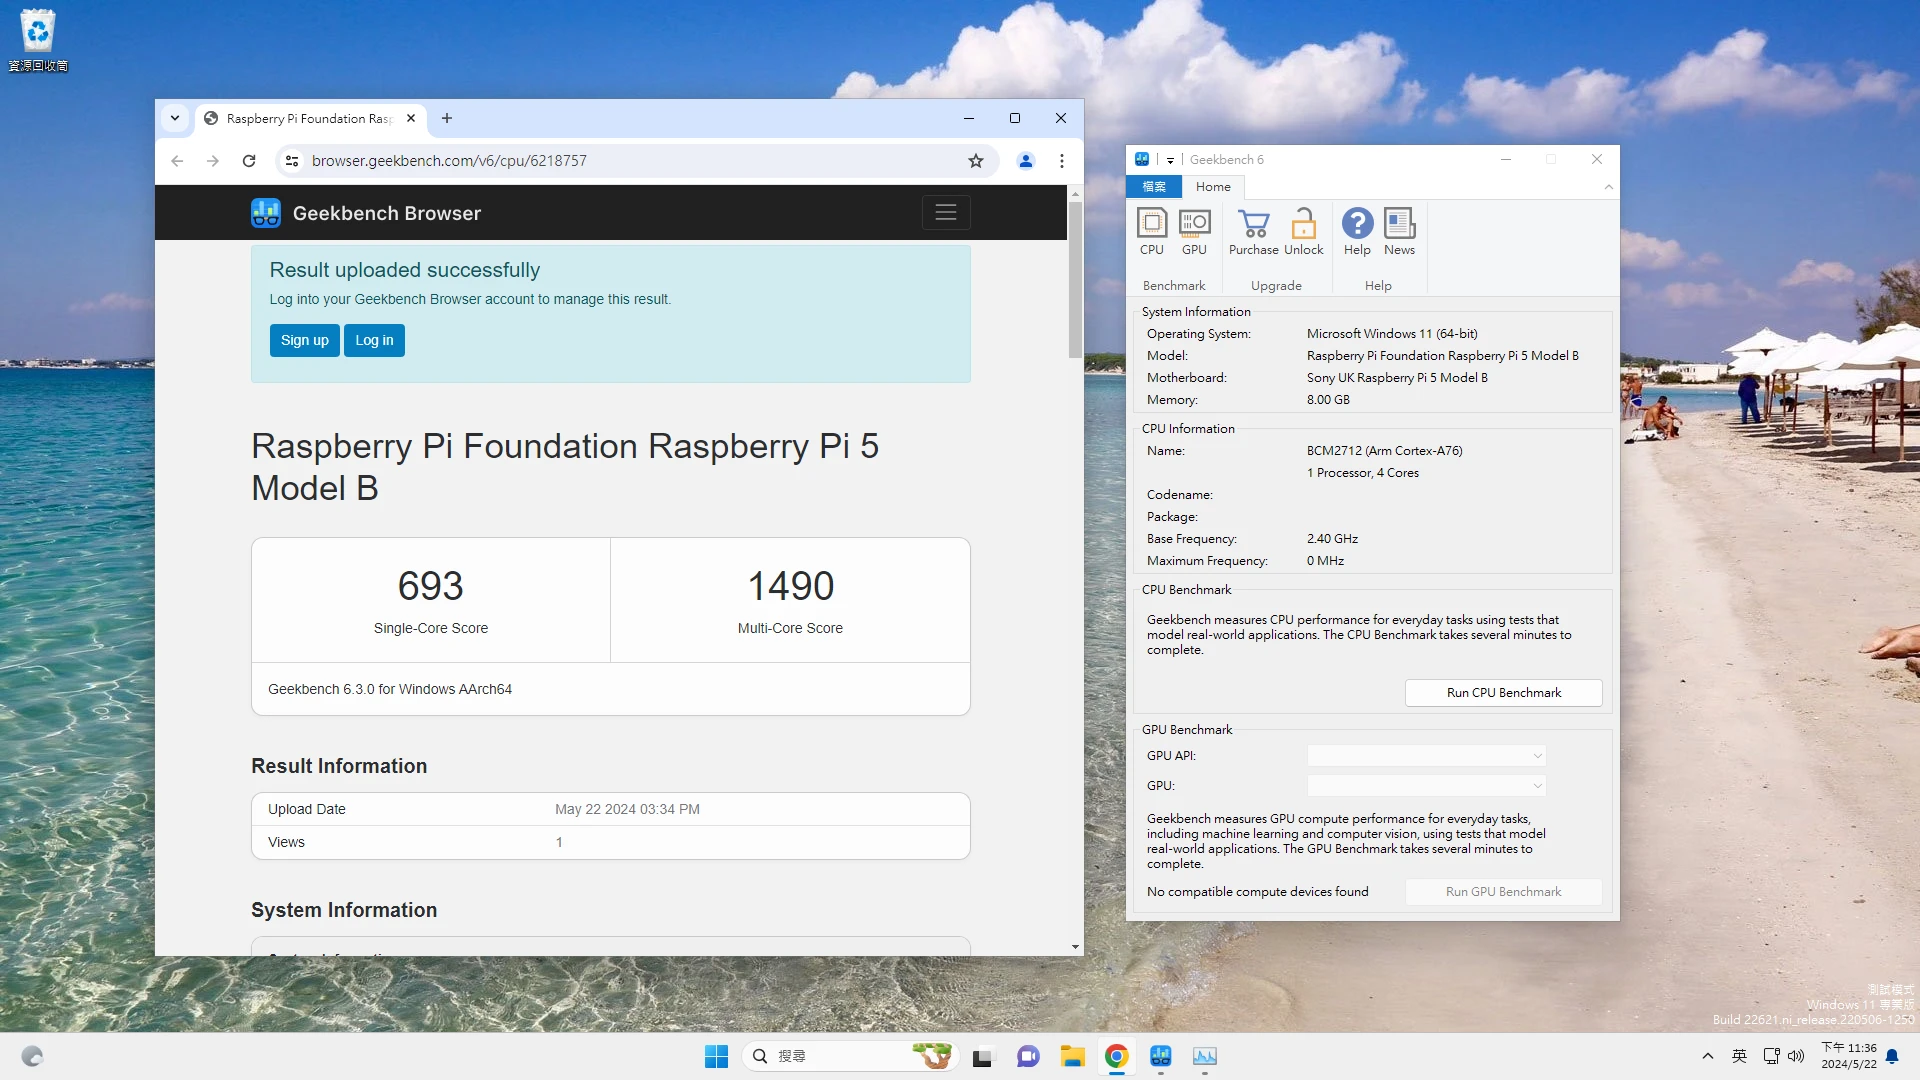Bookmark this page with star icon
1920x1080 pixels.
[976, 161]
